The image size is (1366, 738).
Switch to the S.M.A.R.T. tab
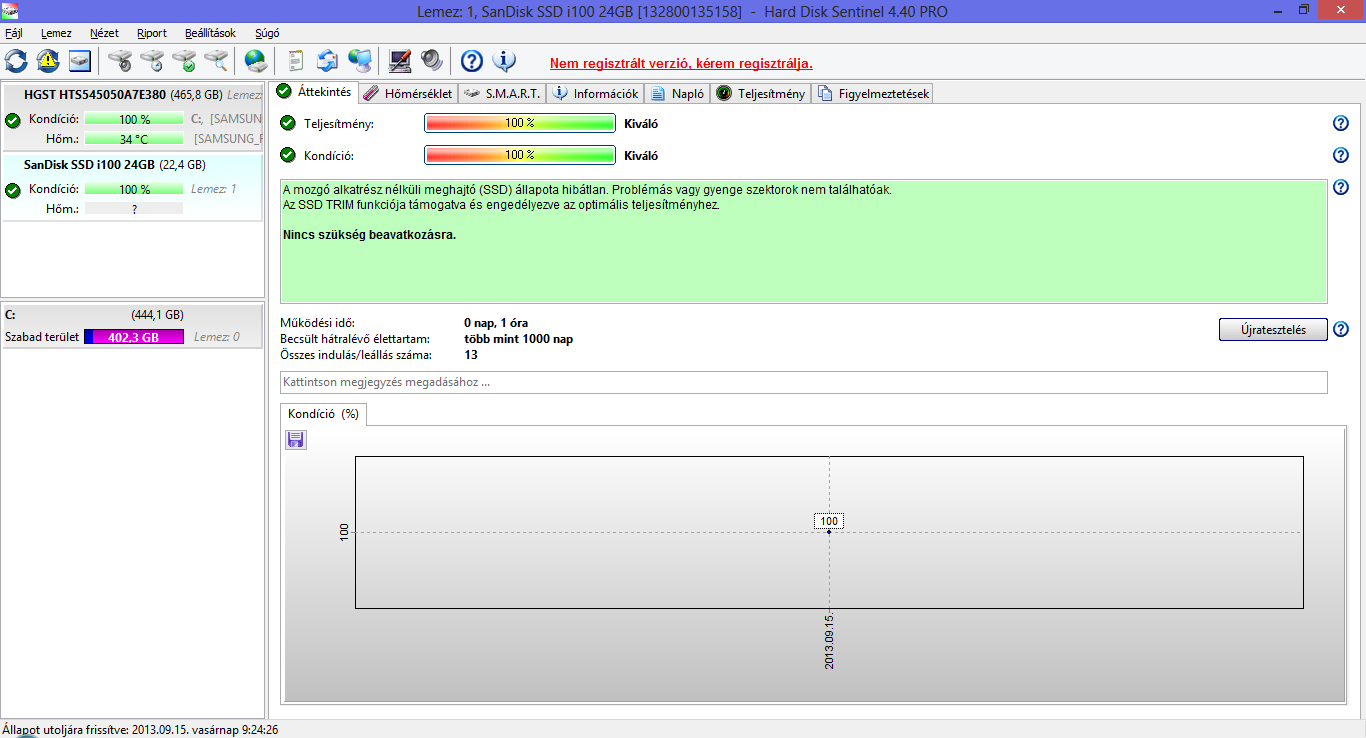(x=502, y=94)
